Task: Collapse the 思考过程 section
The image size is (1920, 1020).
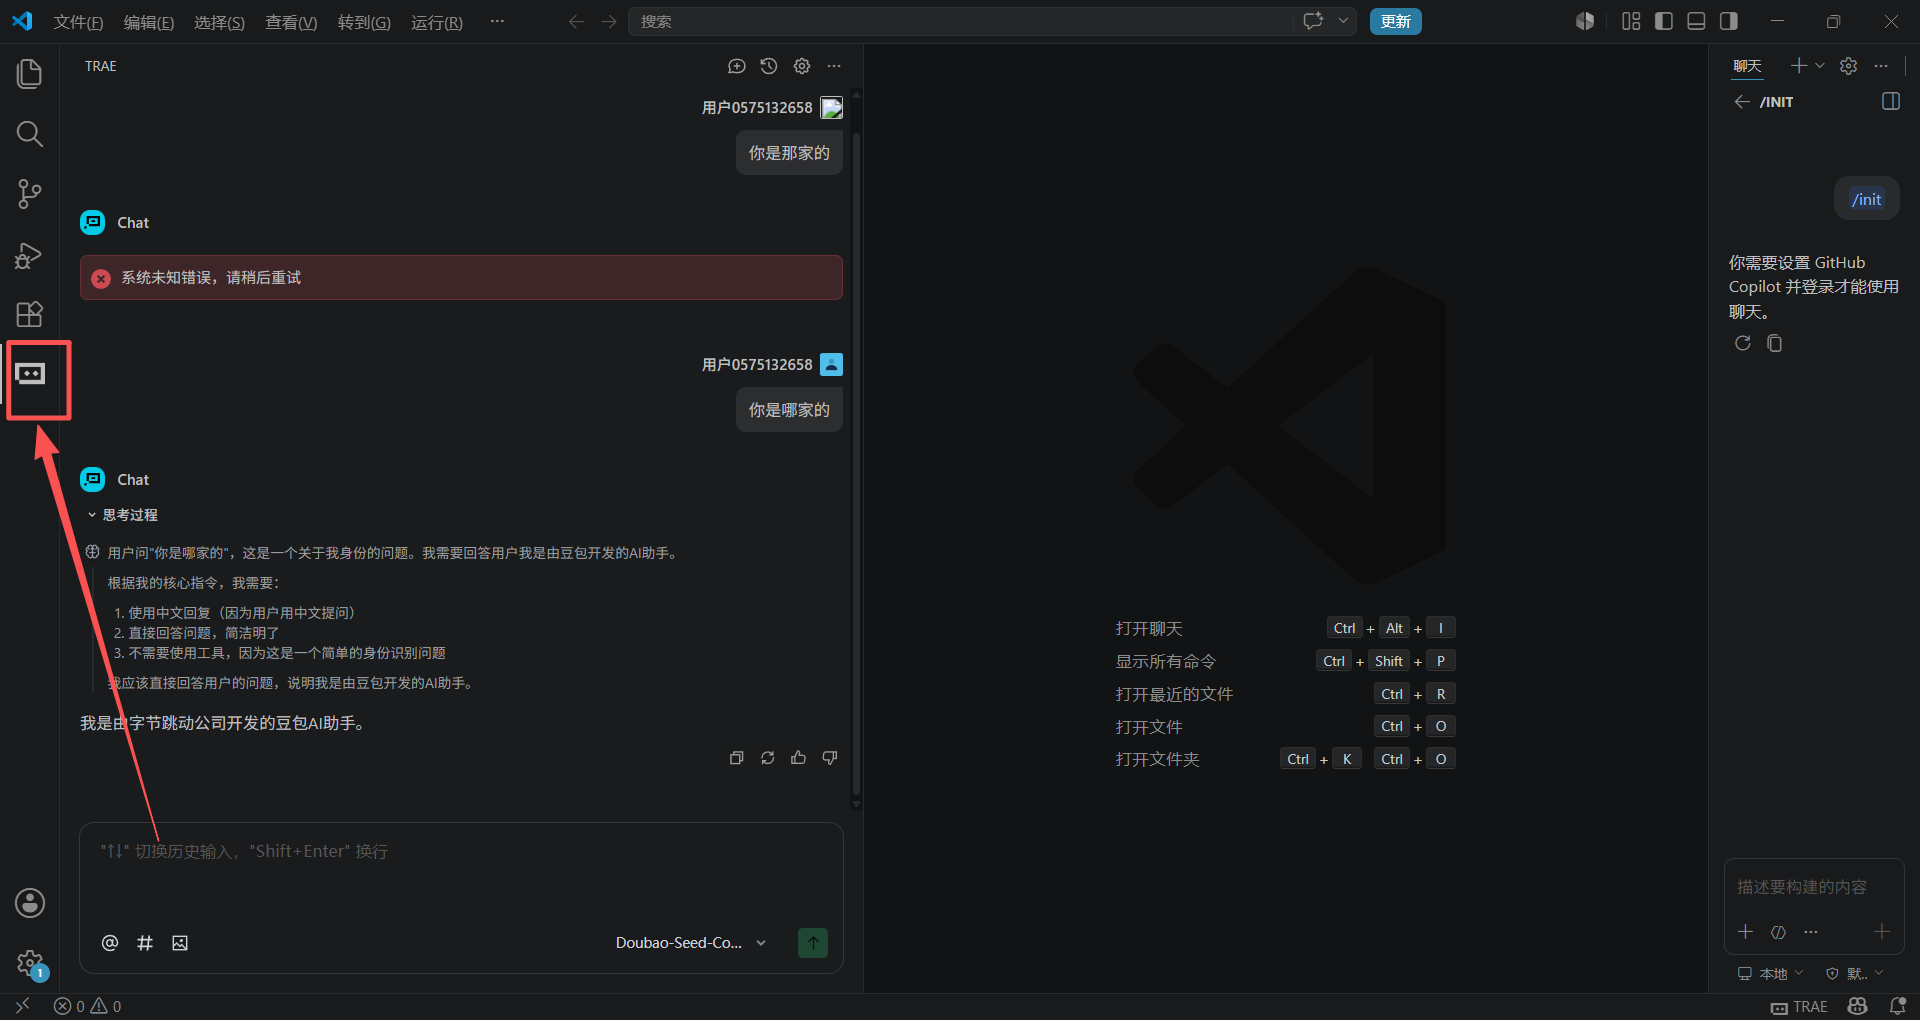Action: [122, 515]
